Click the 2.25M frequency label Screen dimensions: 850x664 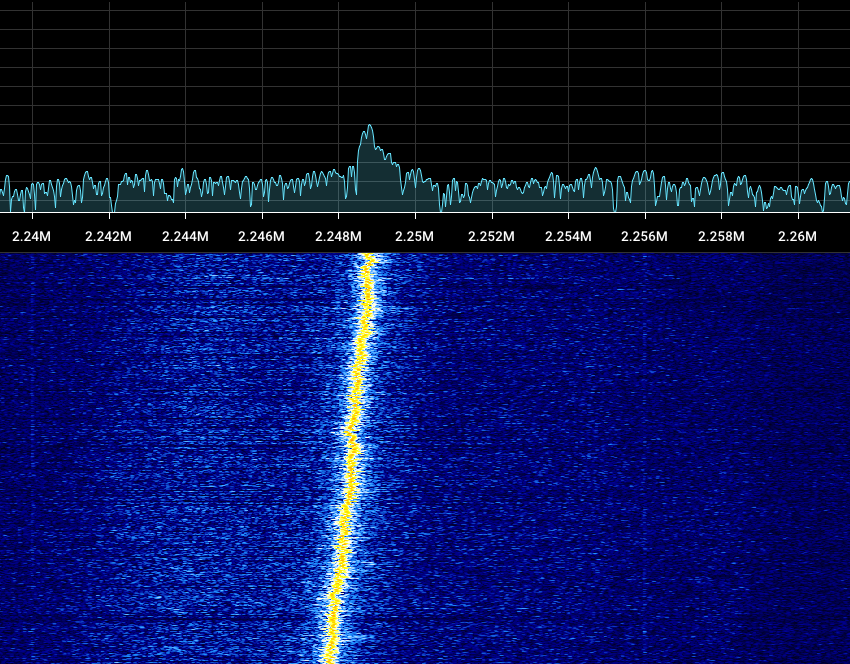pyautogui.click(x=415, y=237)
